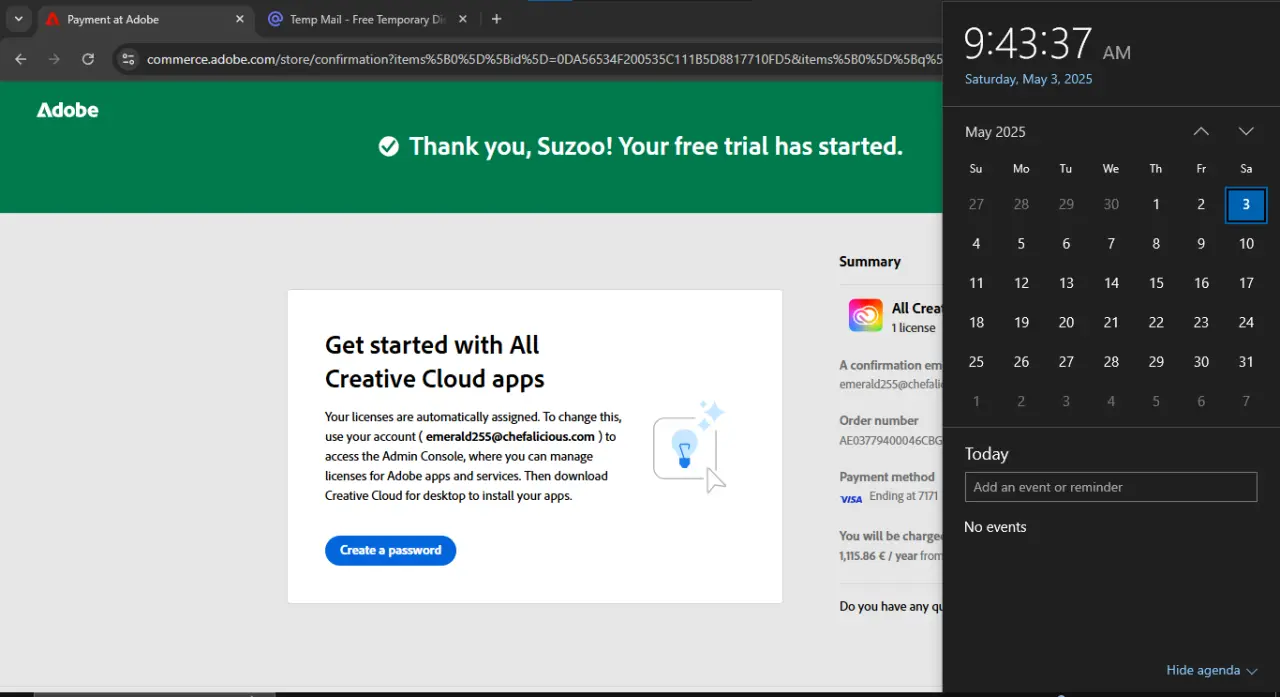Select May 8 in the calendar
The image size is (1280, 697).
(x=1156, y=243)
